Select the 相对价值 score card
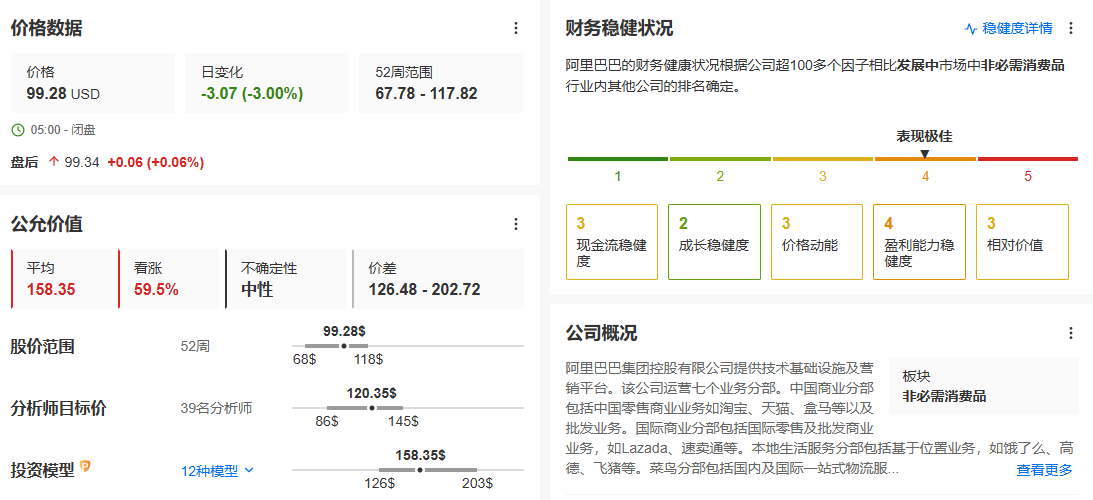This screenshot has height=500, width=1093. pos(1021,242)
